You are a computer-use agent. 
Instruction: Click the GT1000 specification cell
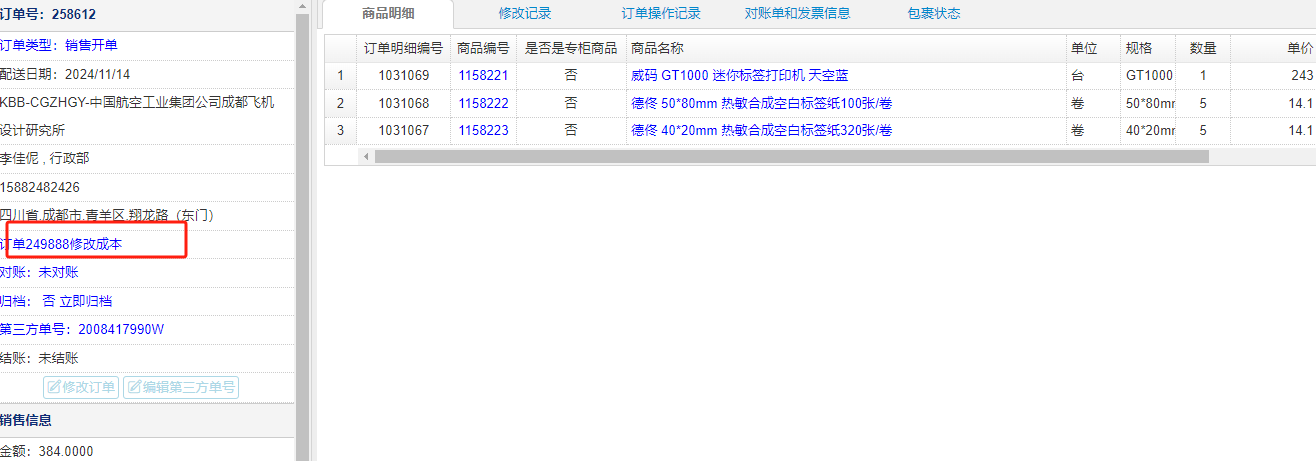[x=1148, y=75]
